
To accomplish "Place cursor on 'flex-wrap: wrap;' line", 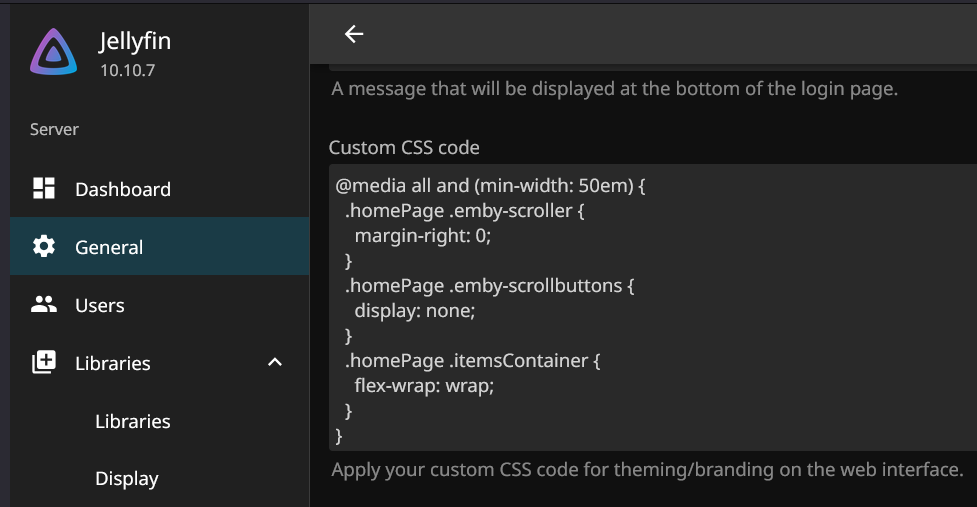I will (424, 385).
